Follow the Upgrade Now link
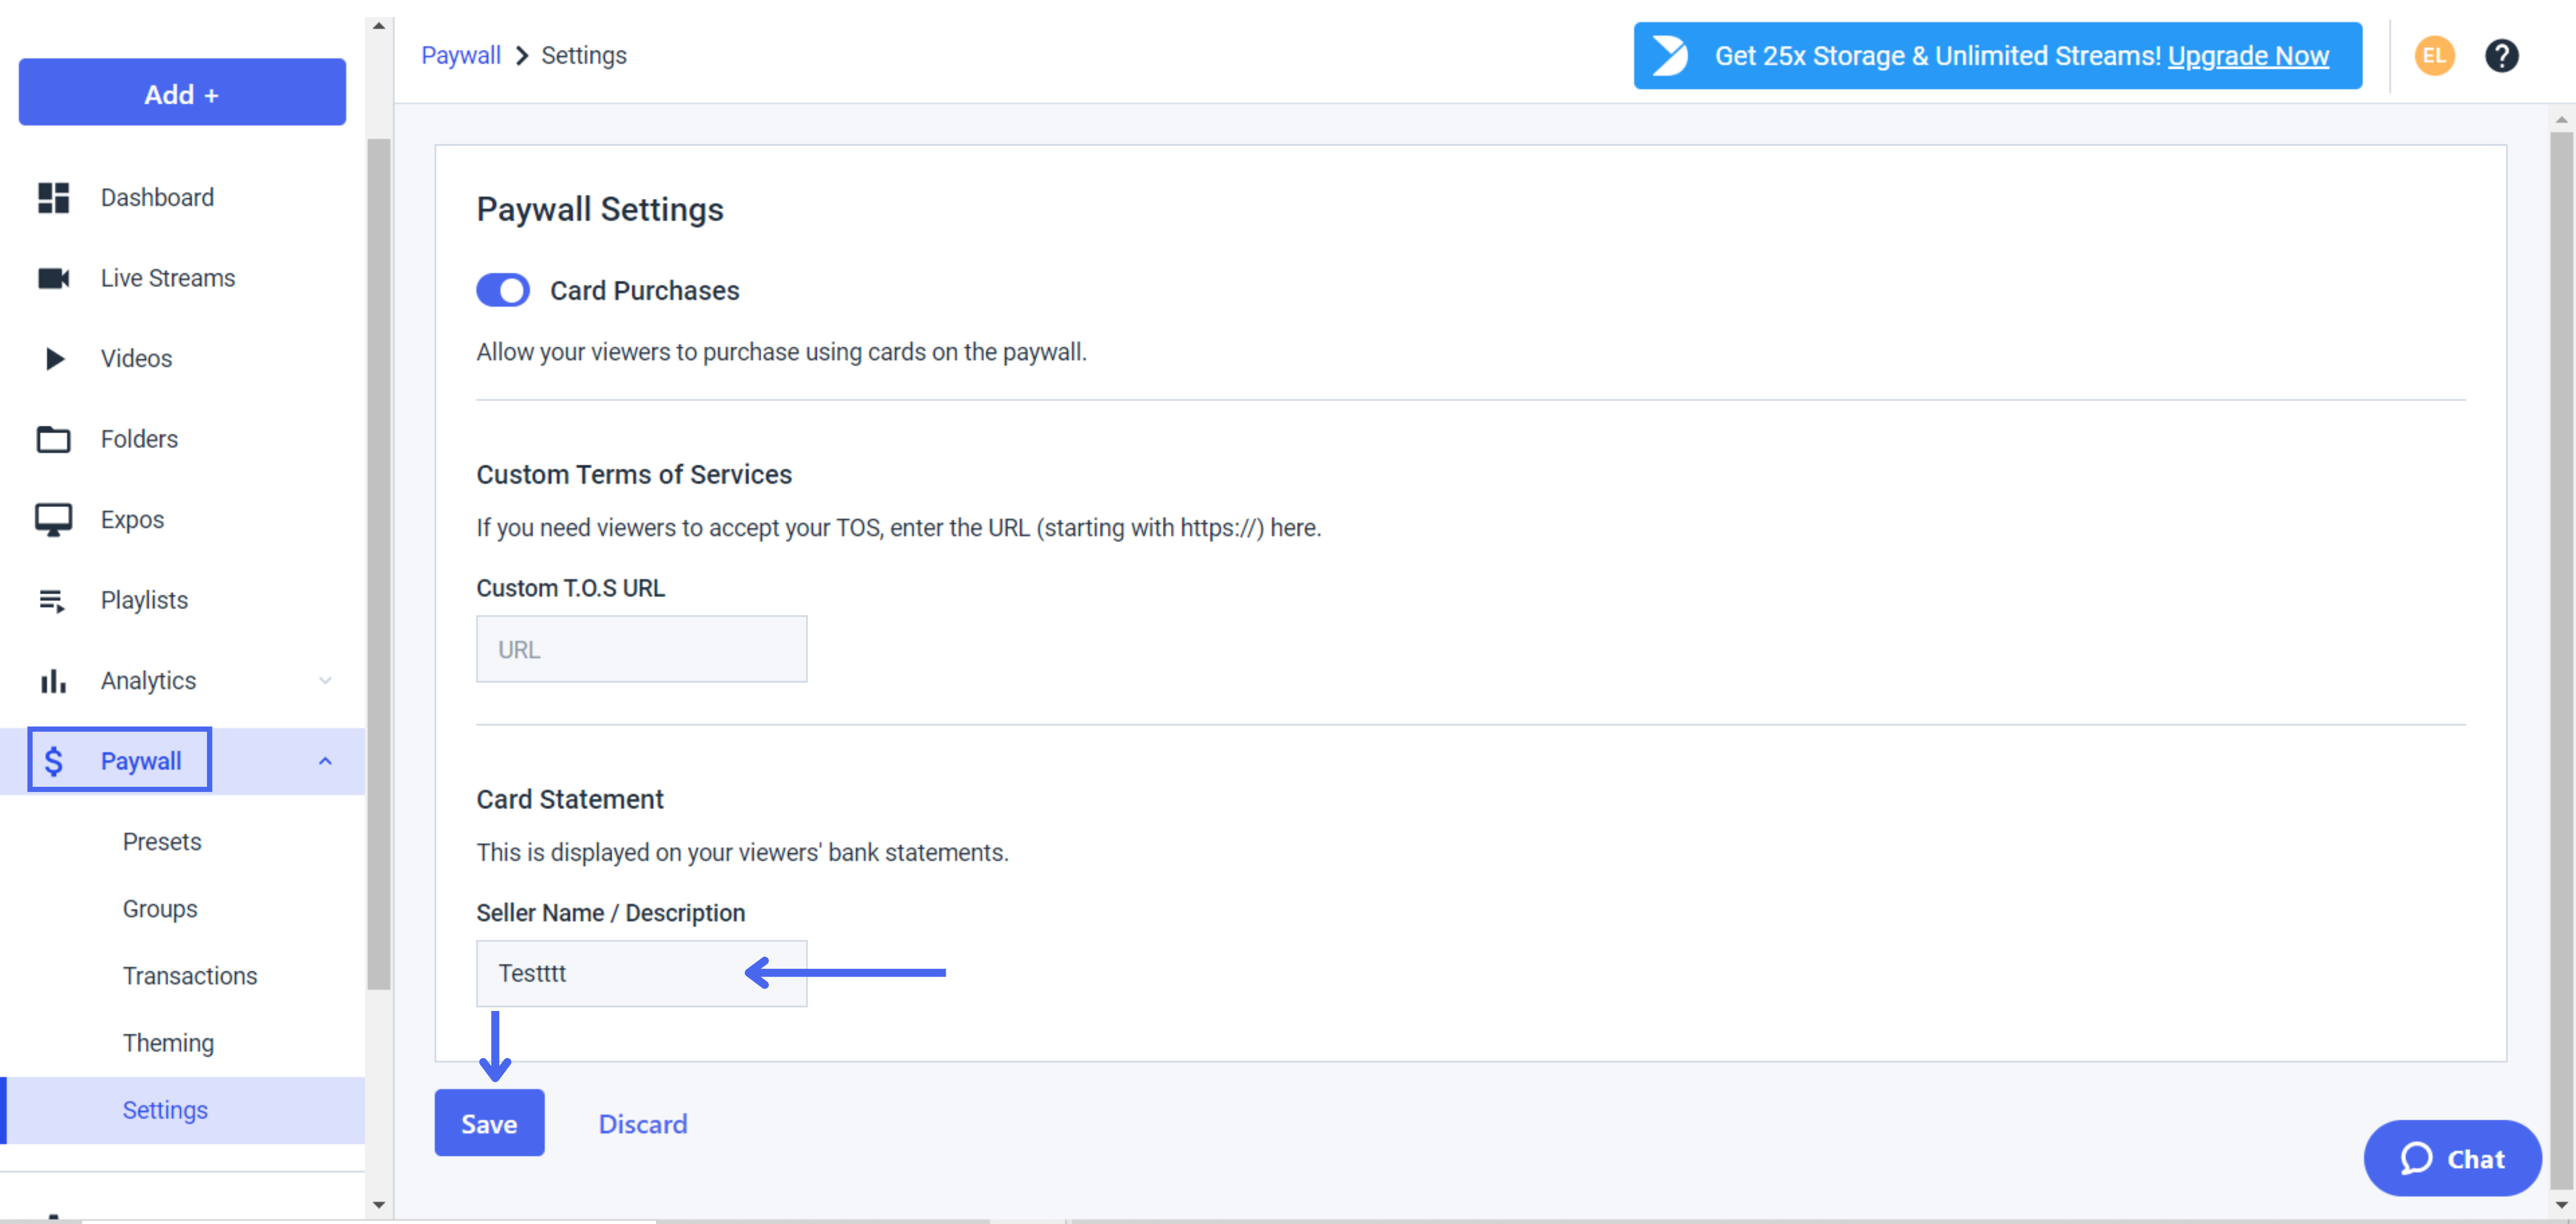The width and height of the screenshot is (2576, 1224). click(x=2248, y=56)
